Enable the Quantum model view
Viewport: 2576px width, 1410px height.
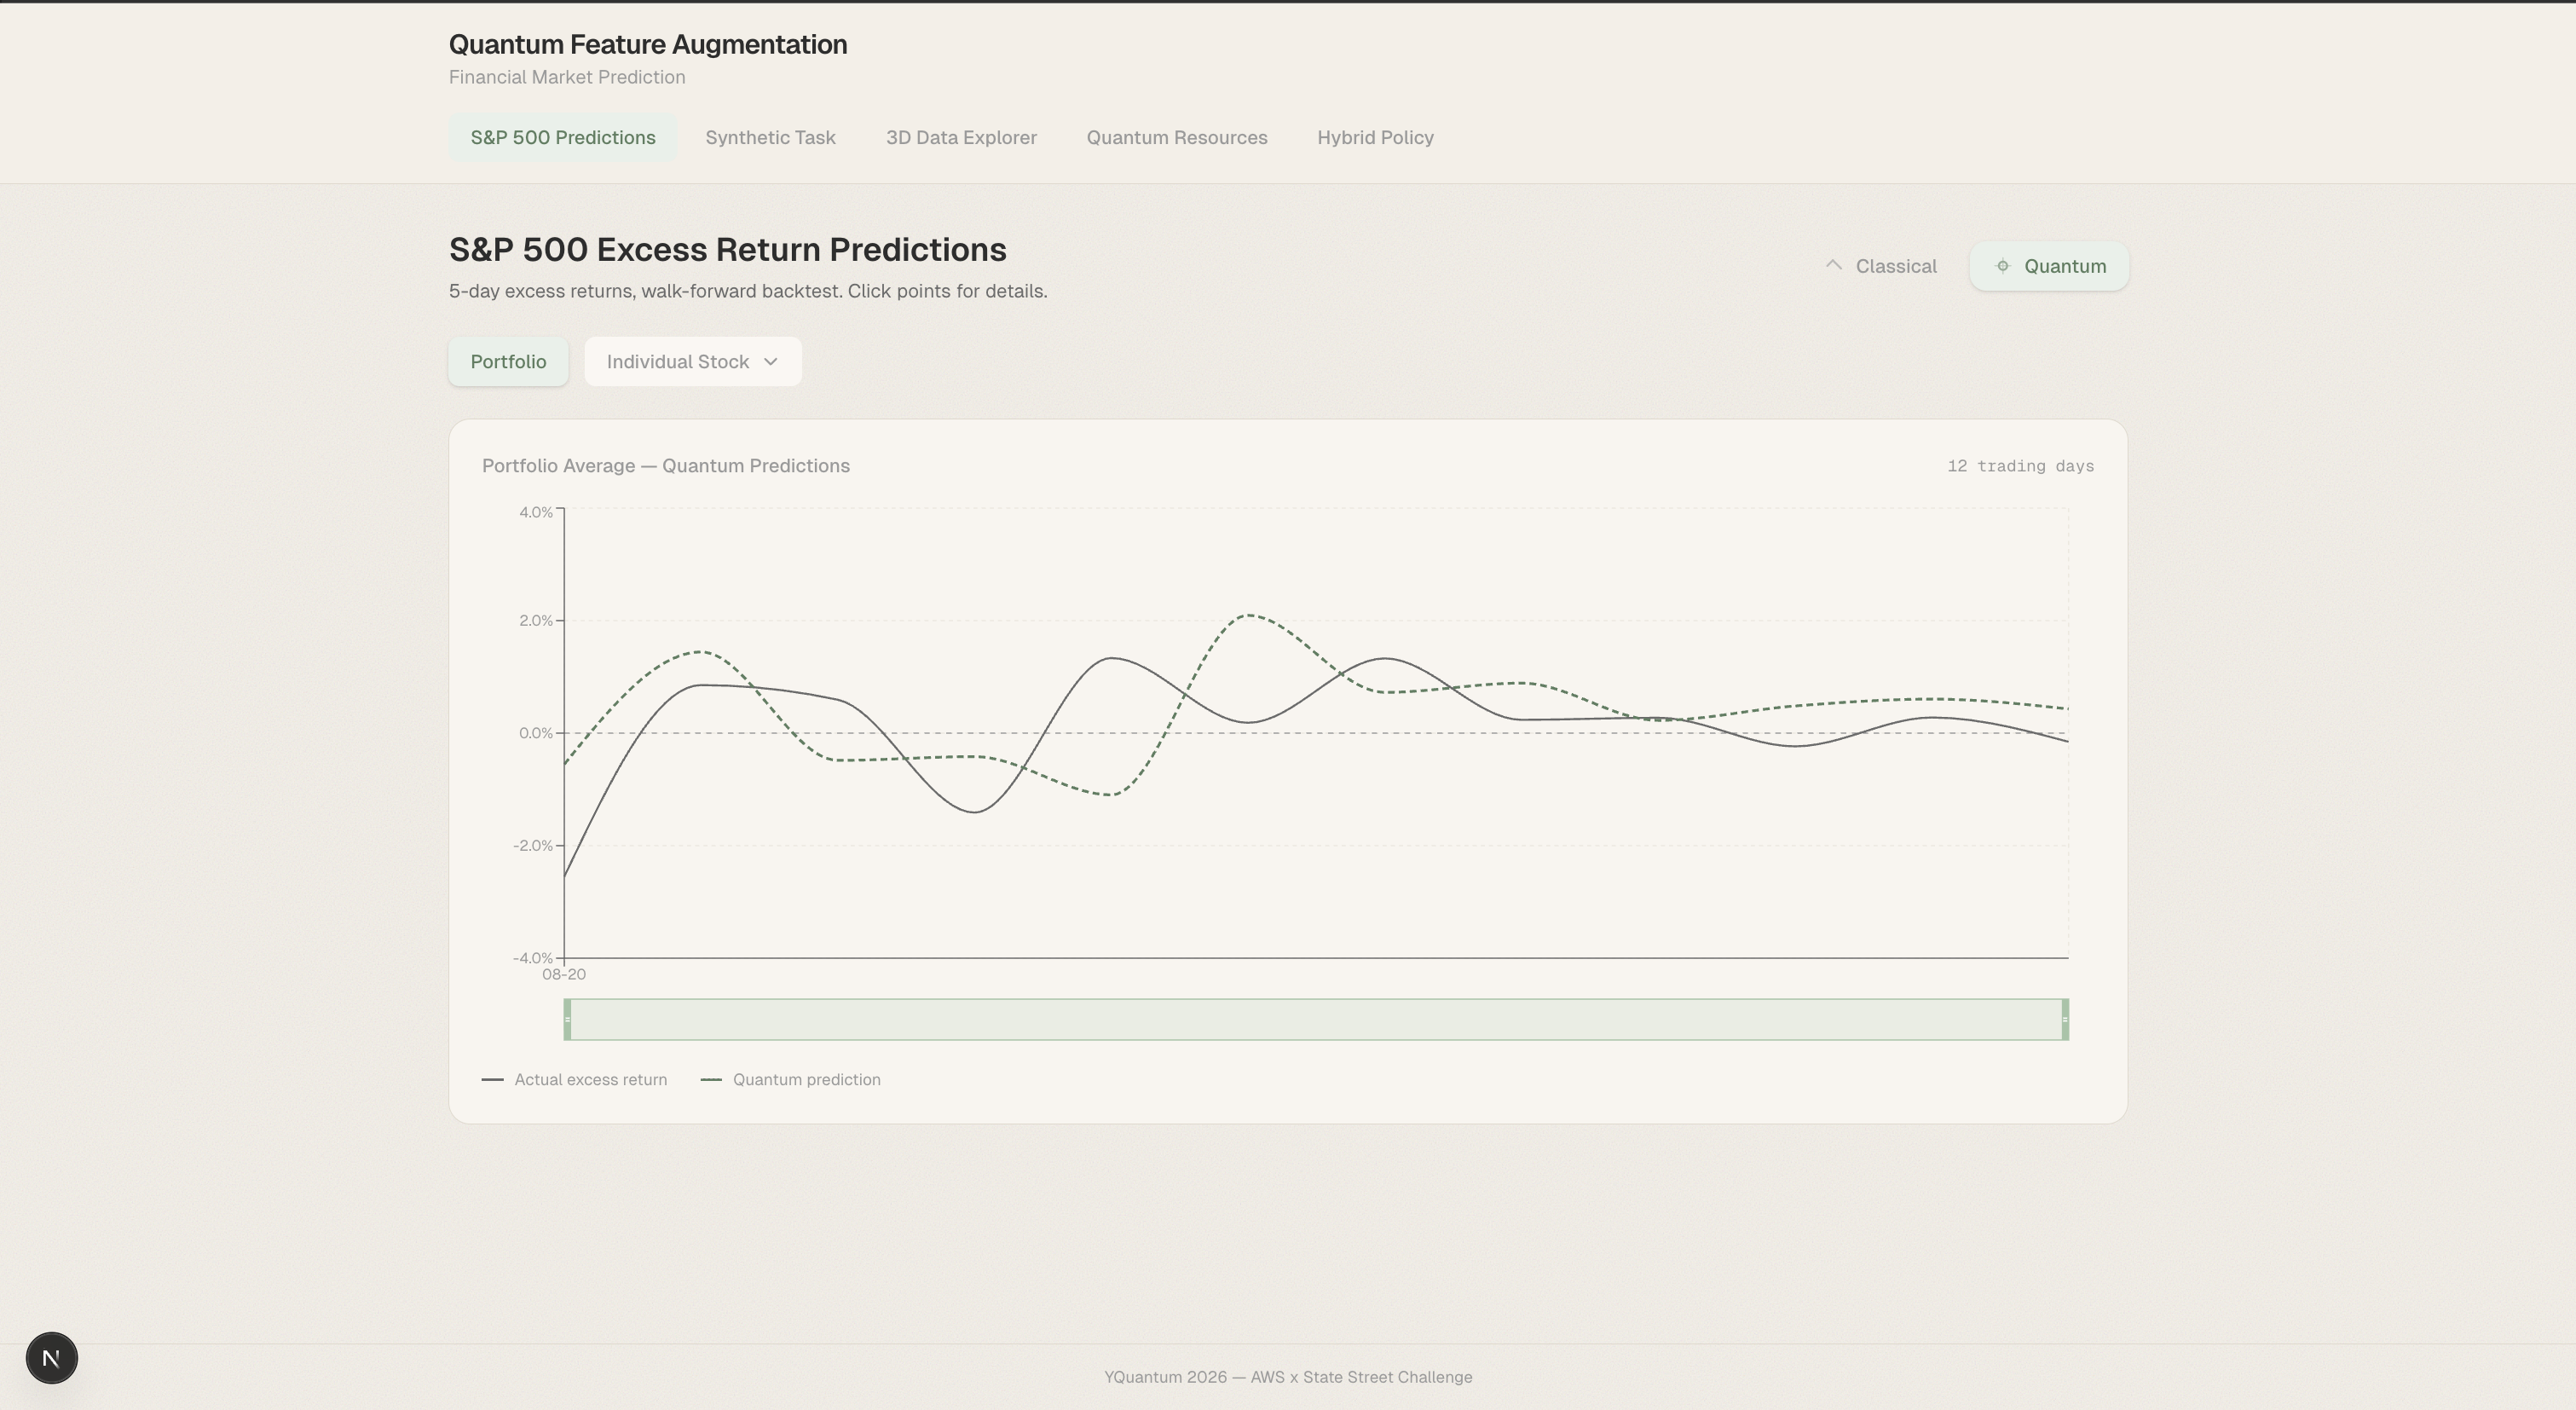point(2049,266)
